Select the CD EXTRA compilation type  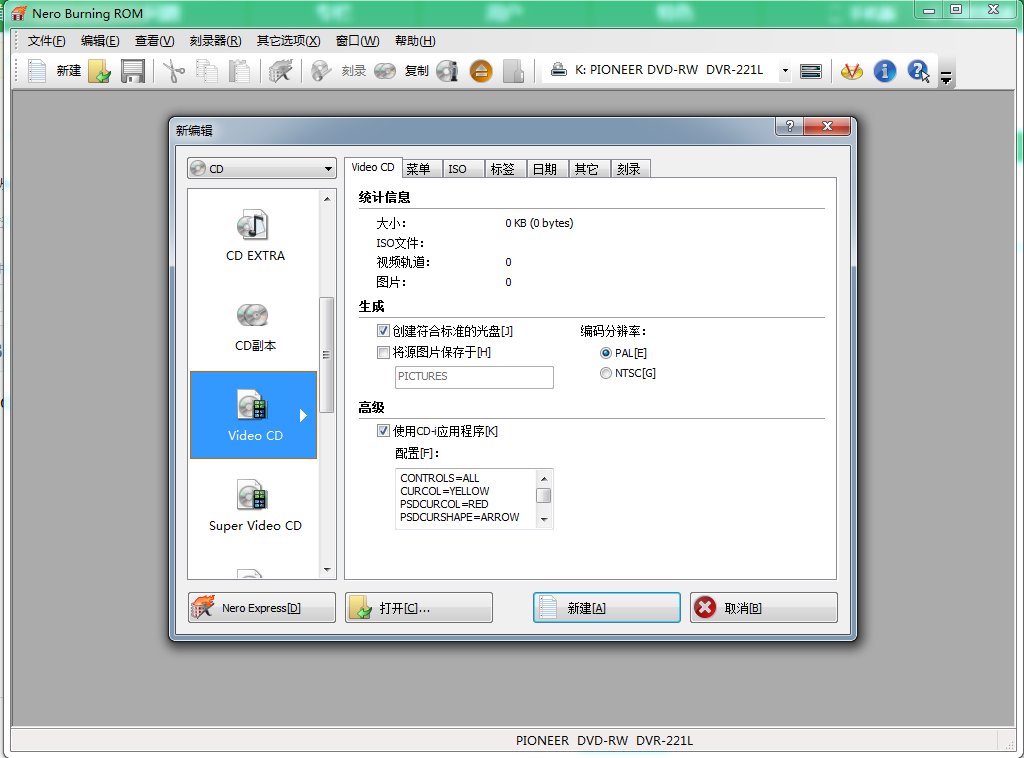254,236
